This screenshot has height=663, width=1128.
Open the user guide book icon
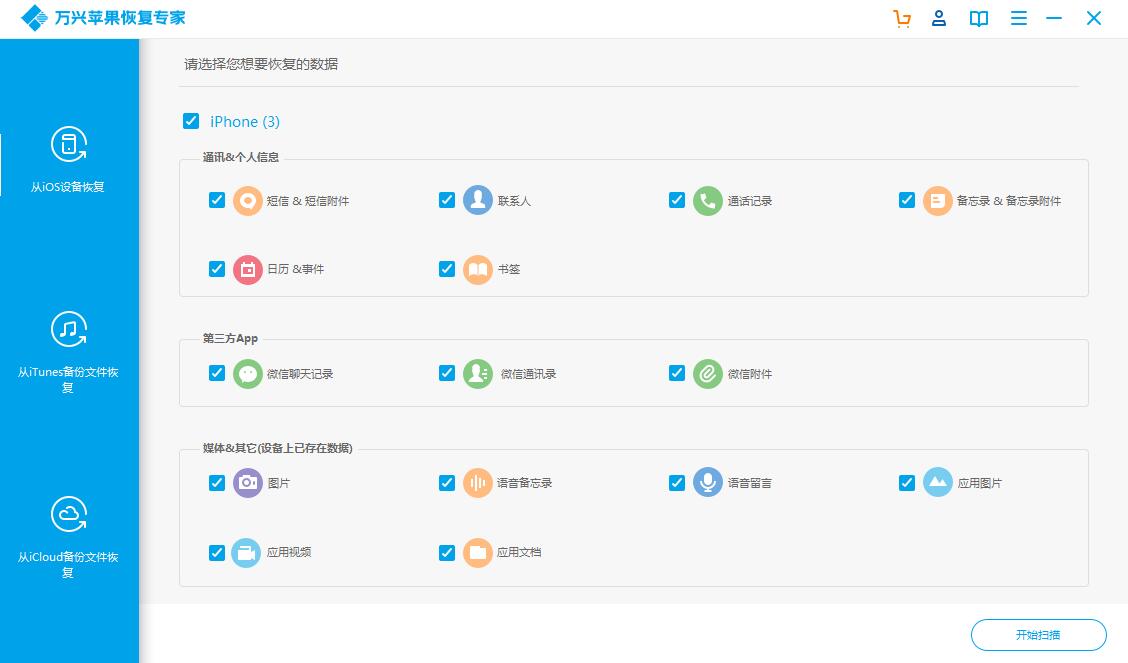(979, 19)
